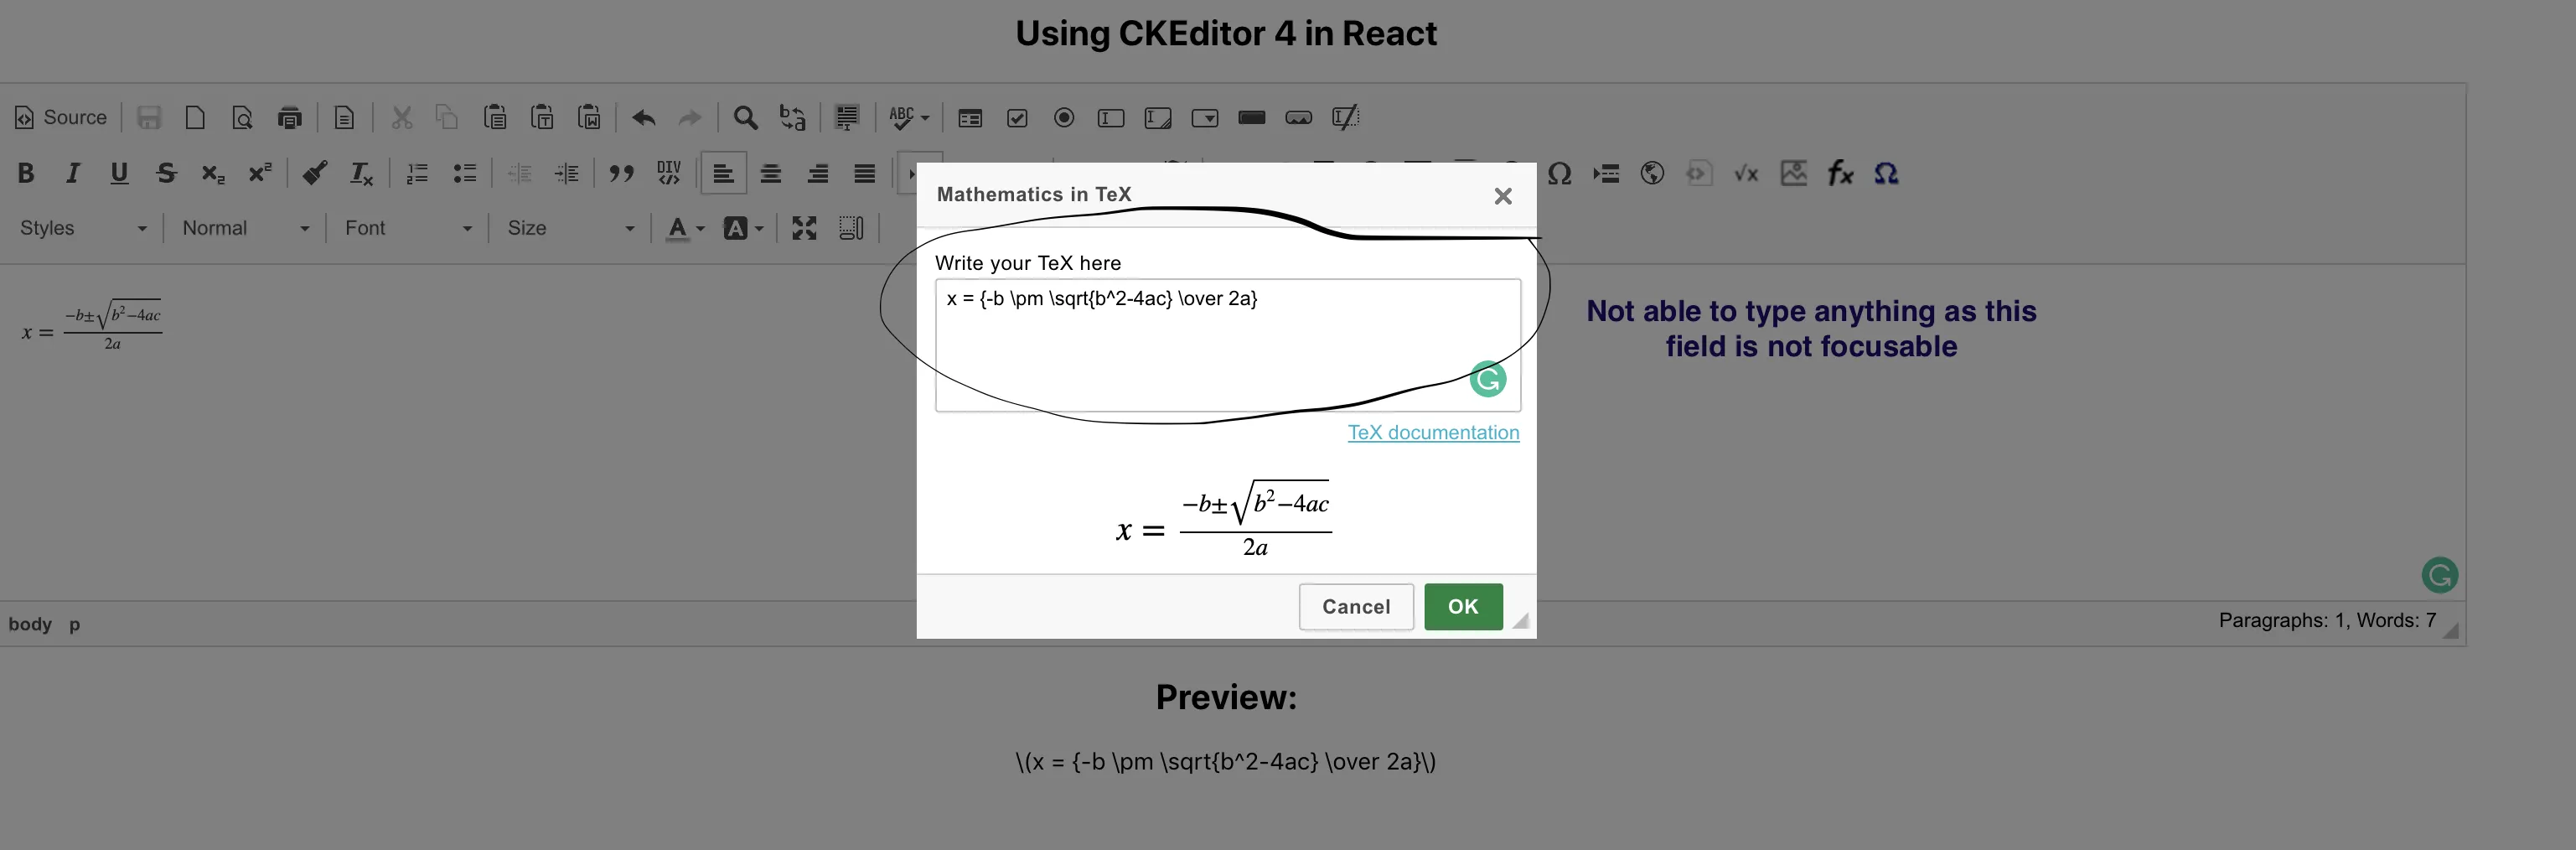The height and width of the screenshot is (850, 2576).
Task: Insert a Page Break
Action: (x=1606, y=173)
